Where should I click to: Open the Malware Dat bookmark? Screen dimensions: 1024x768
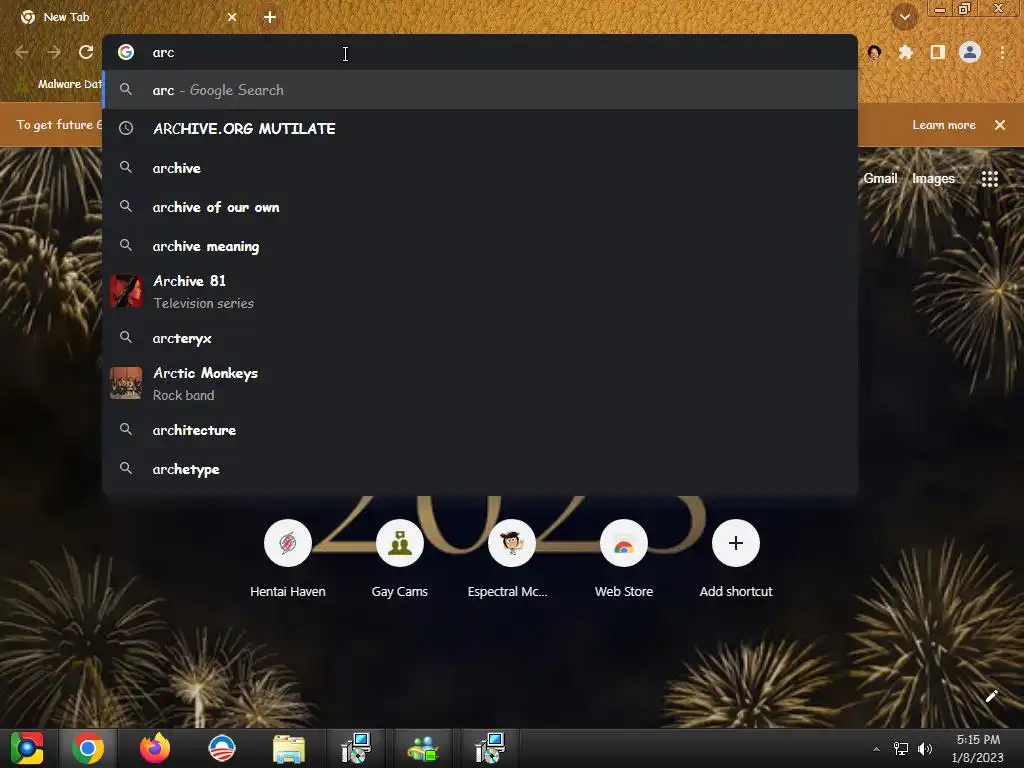tap(59, 84)
